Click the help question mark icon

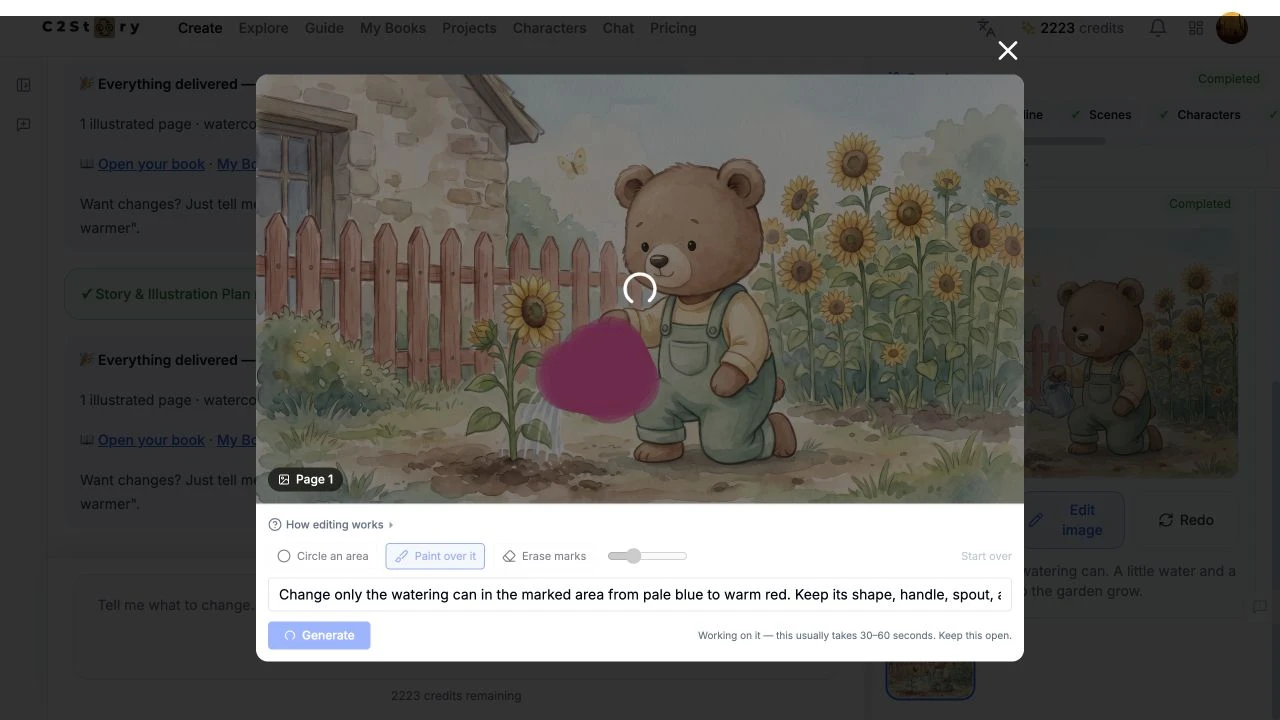pos(275,525)
